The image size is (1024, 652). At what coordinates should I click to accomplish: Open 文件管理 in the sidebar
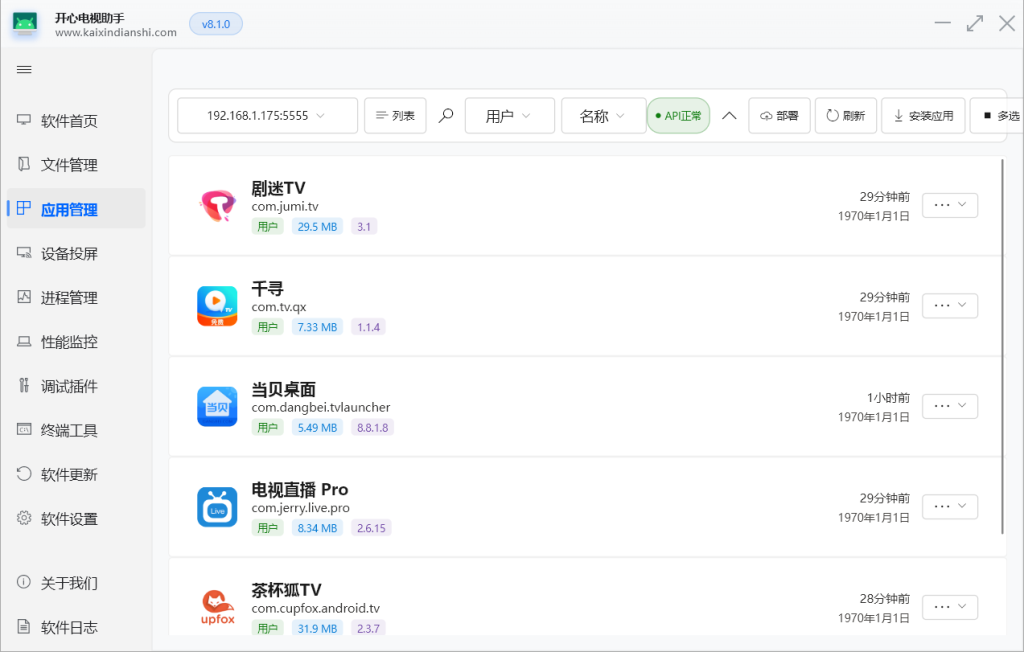69,165
